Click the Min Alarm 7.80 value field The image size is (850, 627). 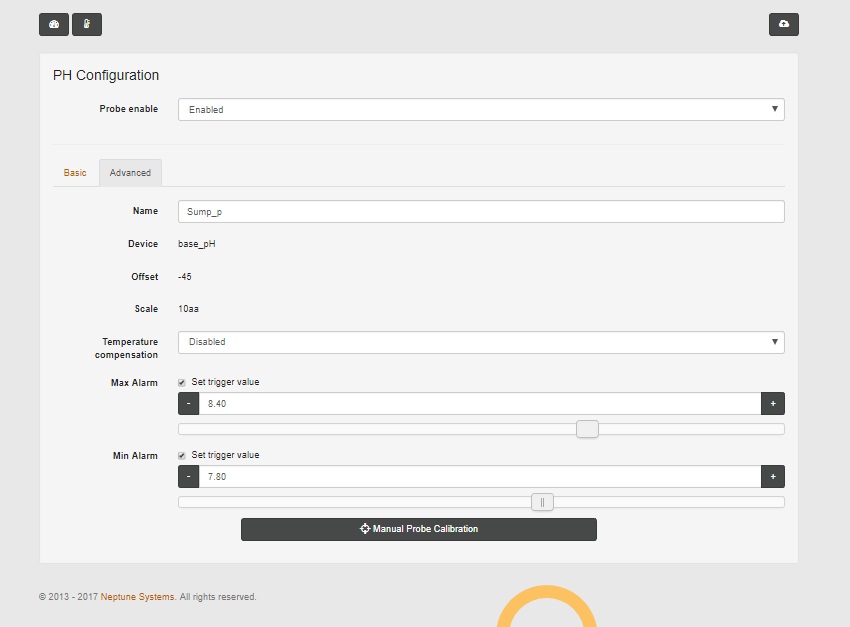[480, 477]
